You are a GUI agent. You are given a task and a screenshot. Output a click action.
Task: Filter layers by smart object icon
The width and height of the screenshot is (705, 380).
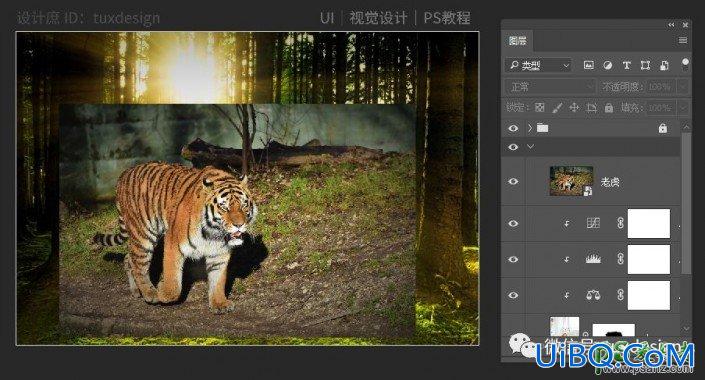pyautogui.click(x=664, y=65)
